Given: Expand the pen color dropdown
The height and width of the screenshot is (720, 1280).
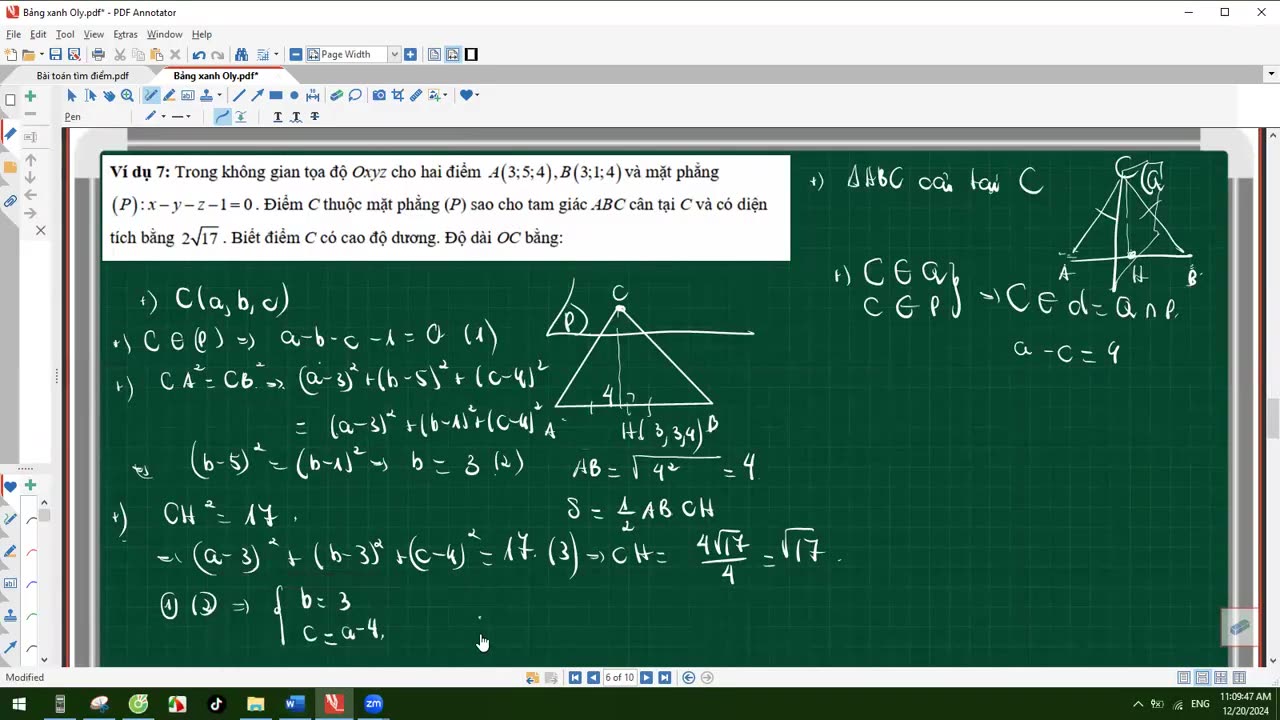Looking at the screenshot, I should [x=163, y=116].
